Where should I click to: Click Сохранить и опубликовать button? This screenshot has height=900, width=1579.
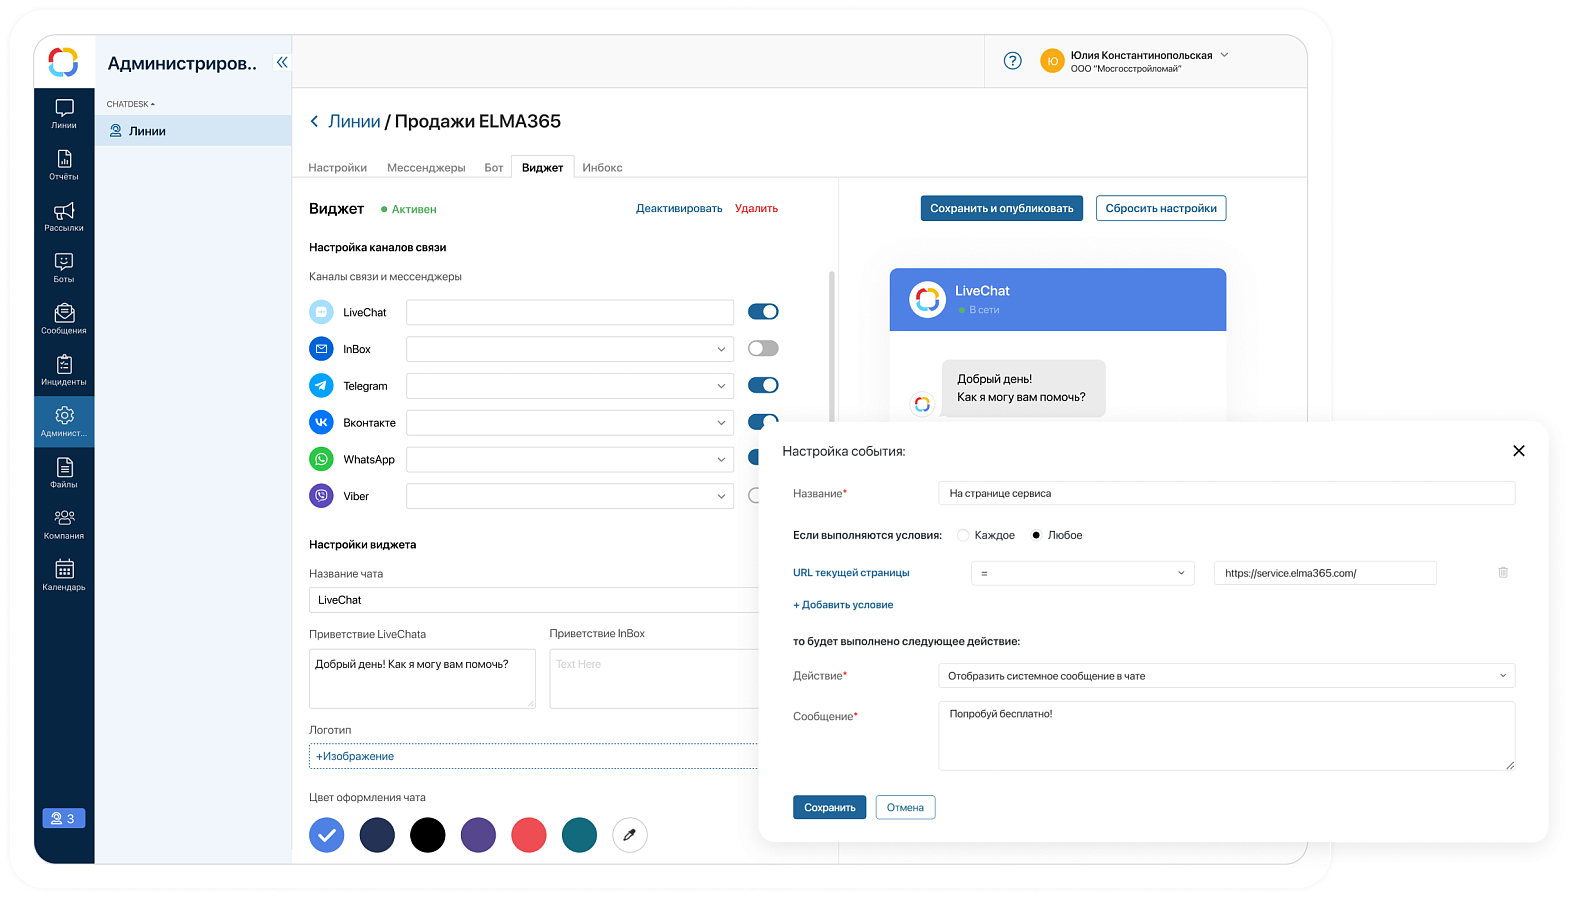[1001, 208]
